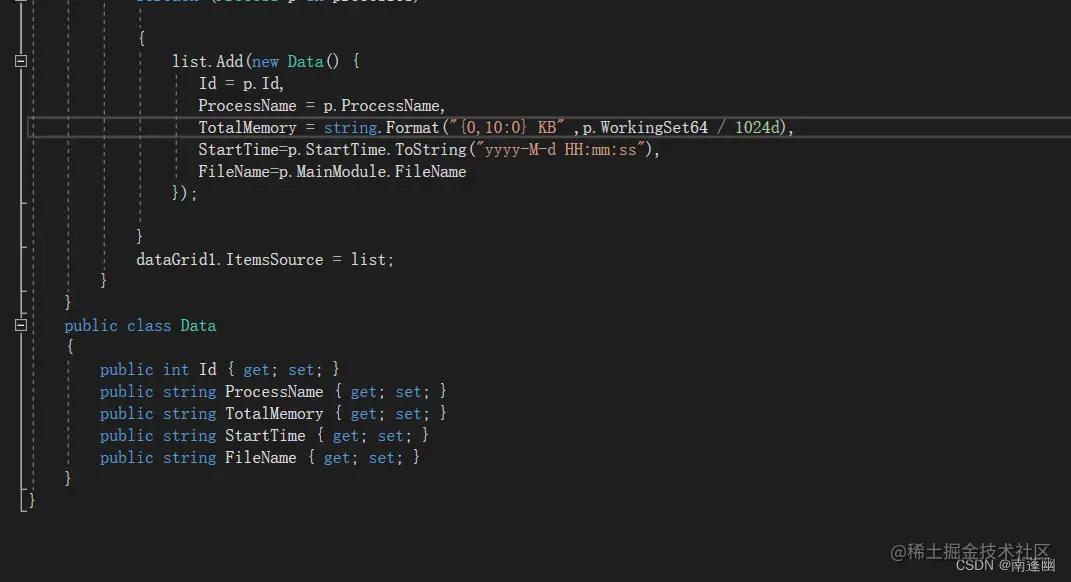Select the 'Id = p.Id,' line
The image size is (1071, 582).
[241, 83]
